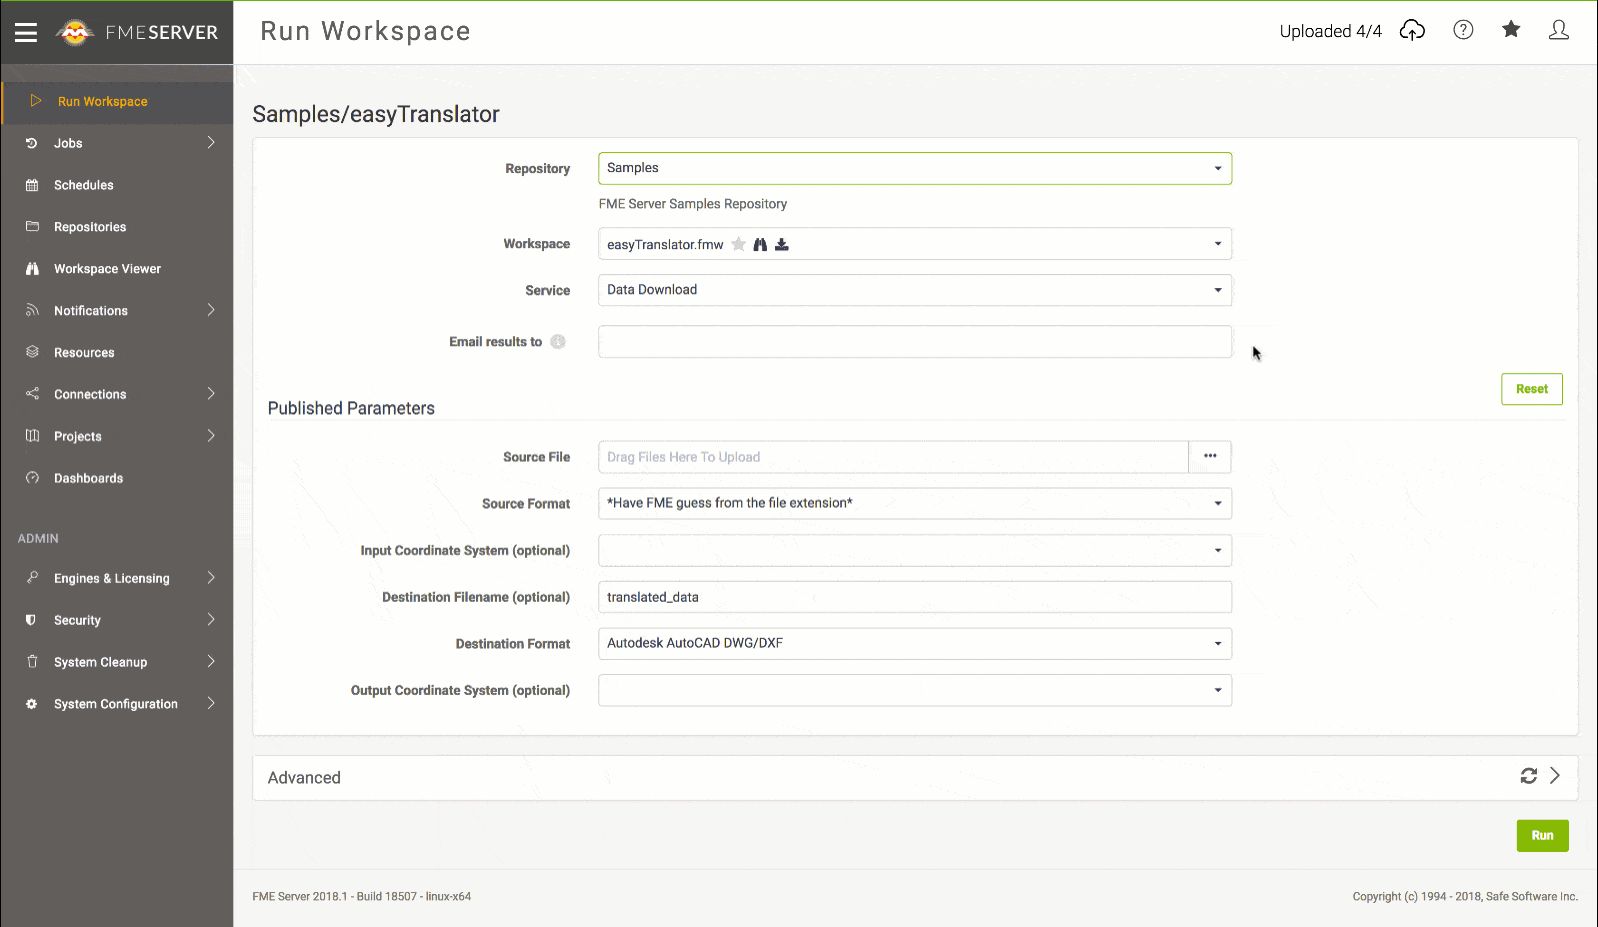Click the Resources stack icon
The image size is (1598, 927).
[32, 352]
